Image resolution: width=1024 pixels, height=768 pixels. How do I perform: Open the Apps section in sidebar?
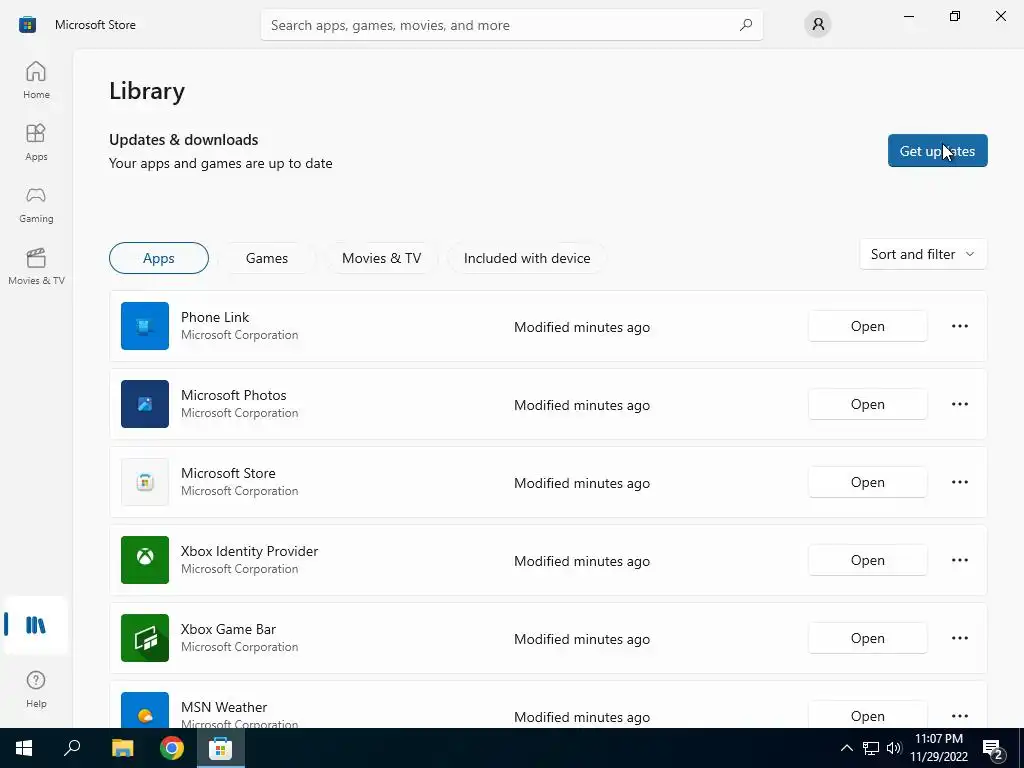(x=36, y=142)
